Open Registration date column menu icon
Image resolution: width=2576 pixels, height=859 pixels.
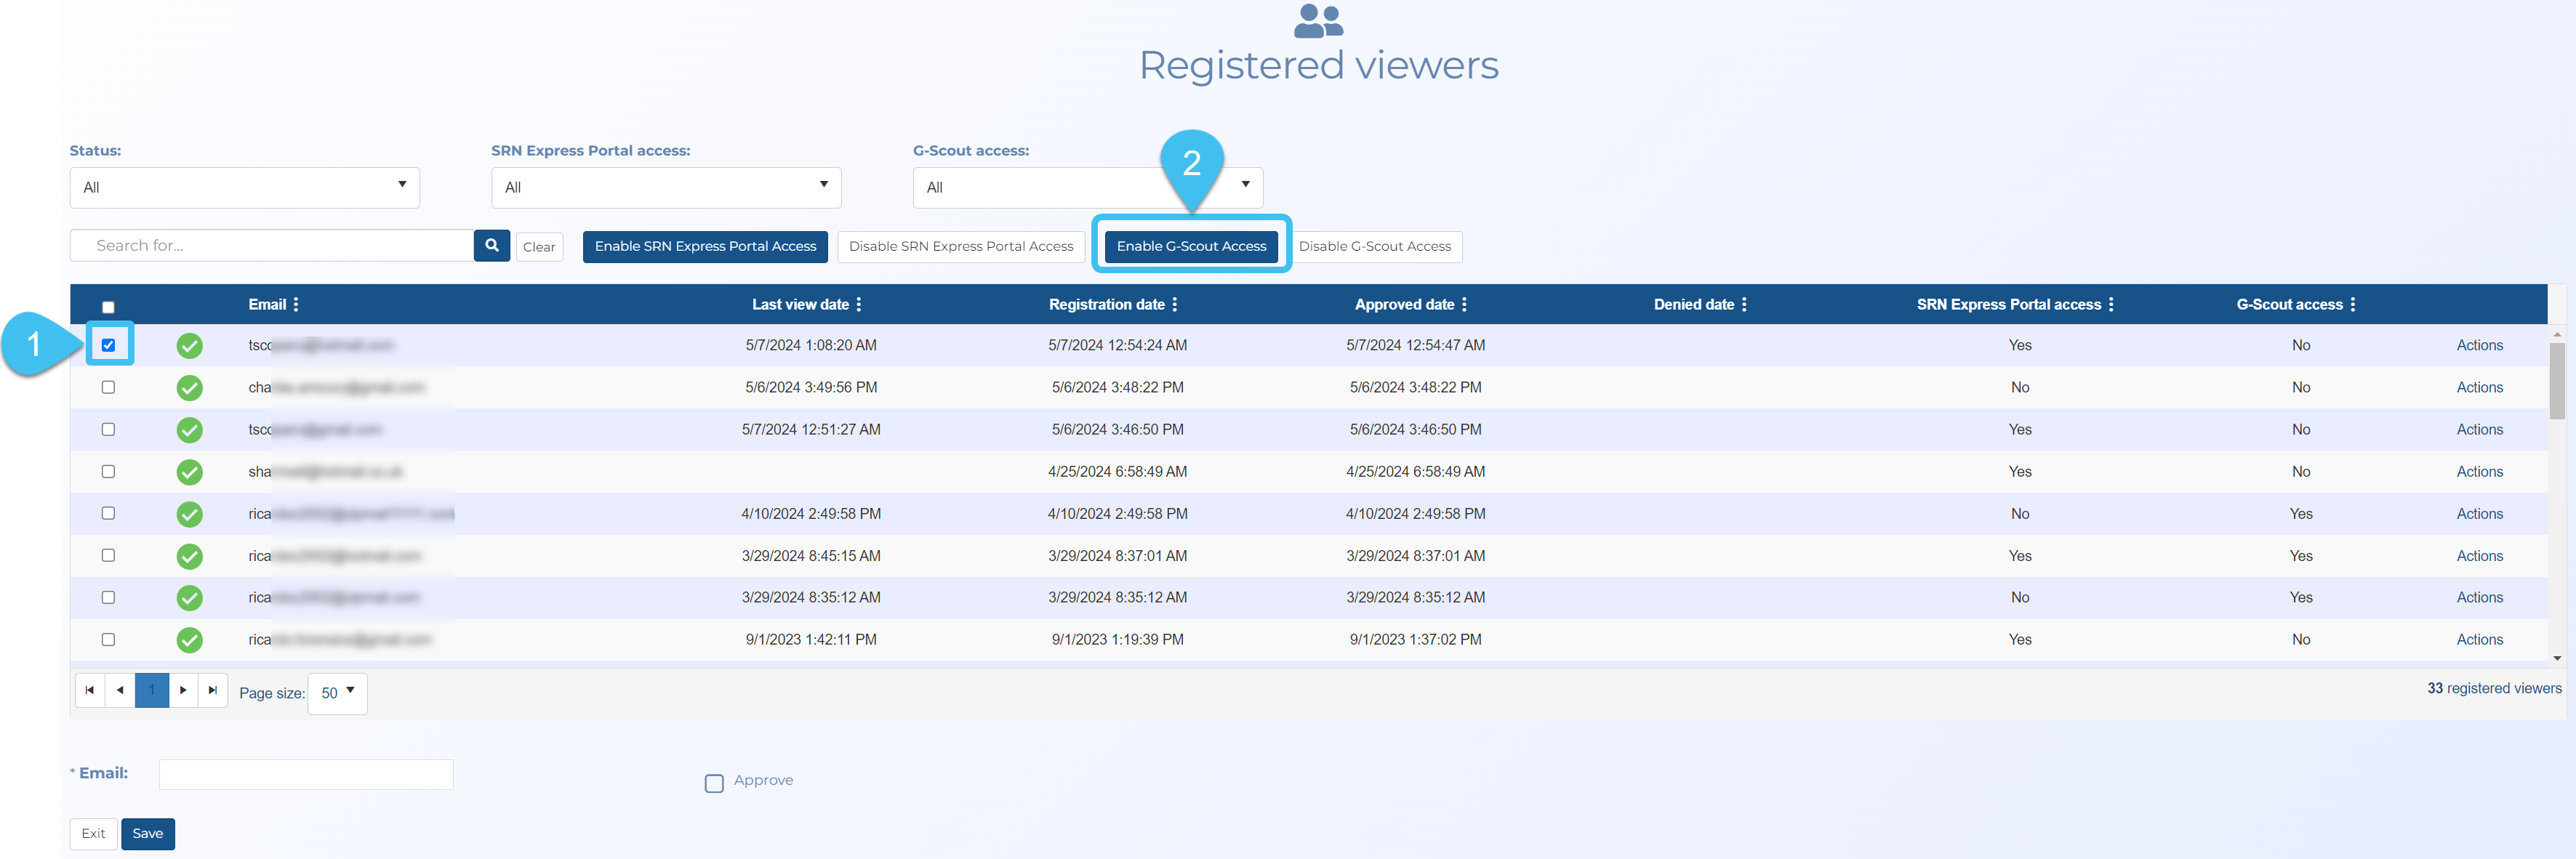[1174, 304]
